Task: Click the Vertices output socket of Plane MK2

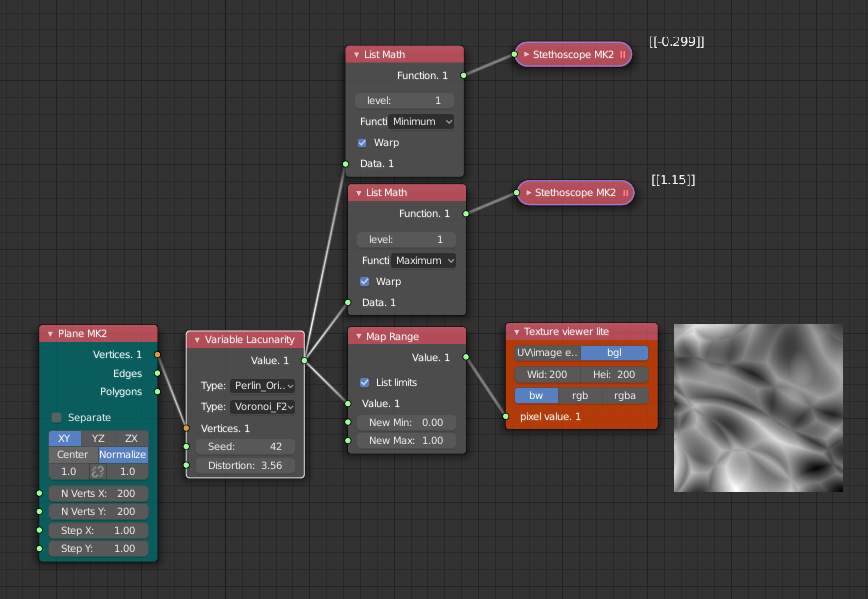Action: [x=158, y=354]
